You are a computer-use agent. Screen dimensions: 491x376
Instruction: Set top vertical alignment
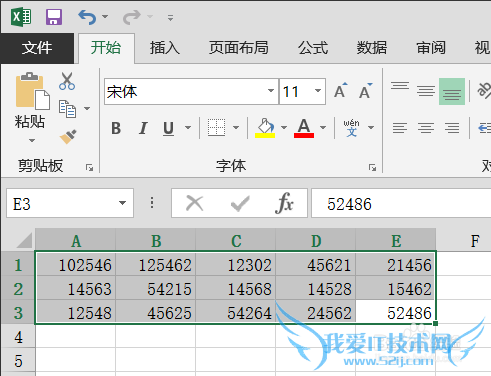400,86
